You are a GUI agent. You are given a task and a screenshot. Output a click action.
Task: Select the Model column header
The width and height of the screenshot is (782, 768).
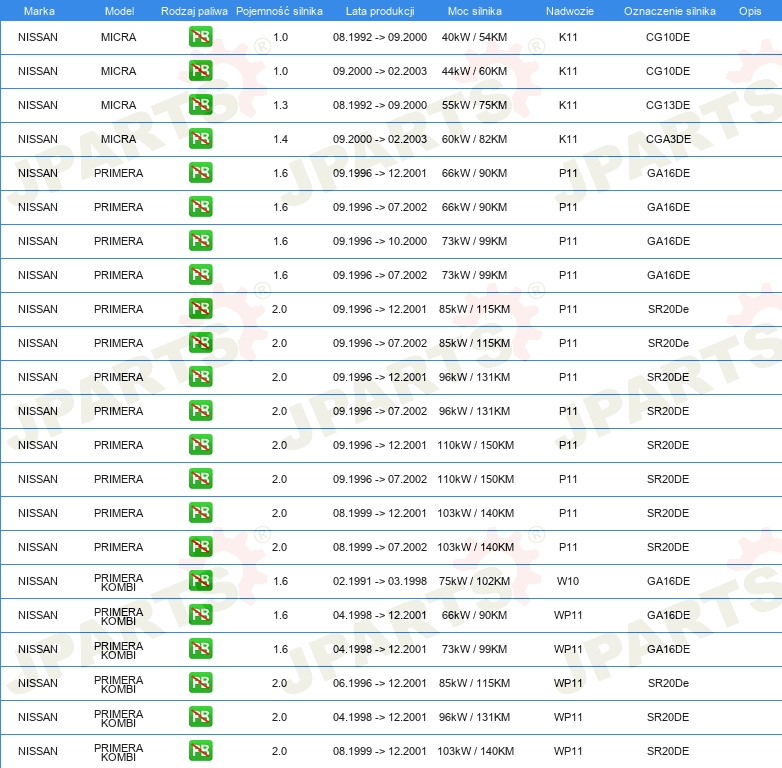[x=119, y=11]
